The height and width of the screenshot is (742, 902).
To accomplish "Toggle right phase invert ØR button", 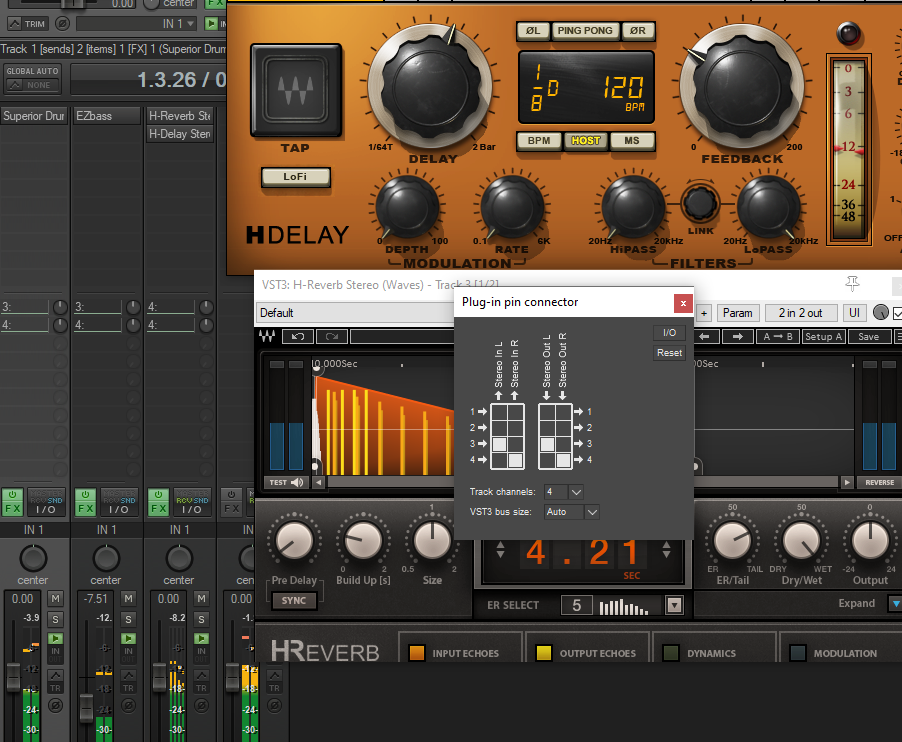I will (637, 30).
